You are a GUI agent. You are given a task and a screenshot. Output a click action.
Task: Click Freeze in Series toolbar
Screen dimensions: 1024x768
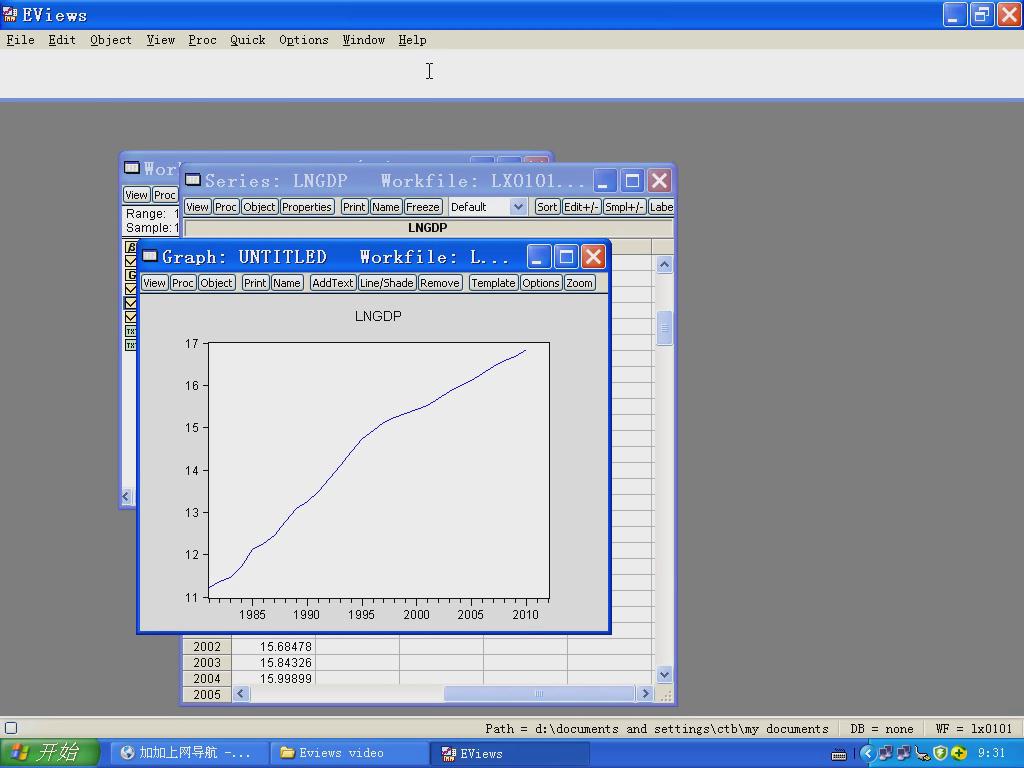423,207
